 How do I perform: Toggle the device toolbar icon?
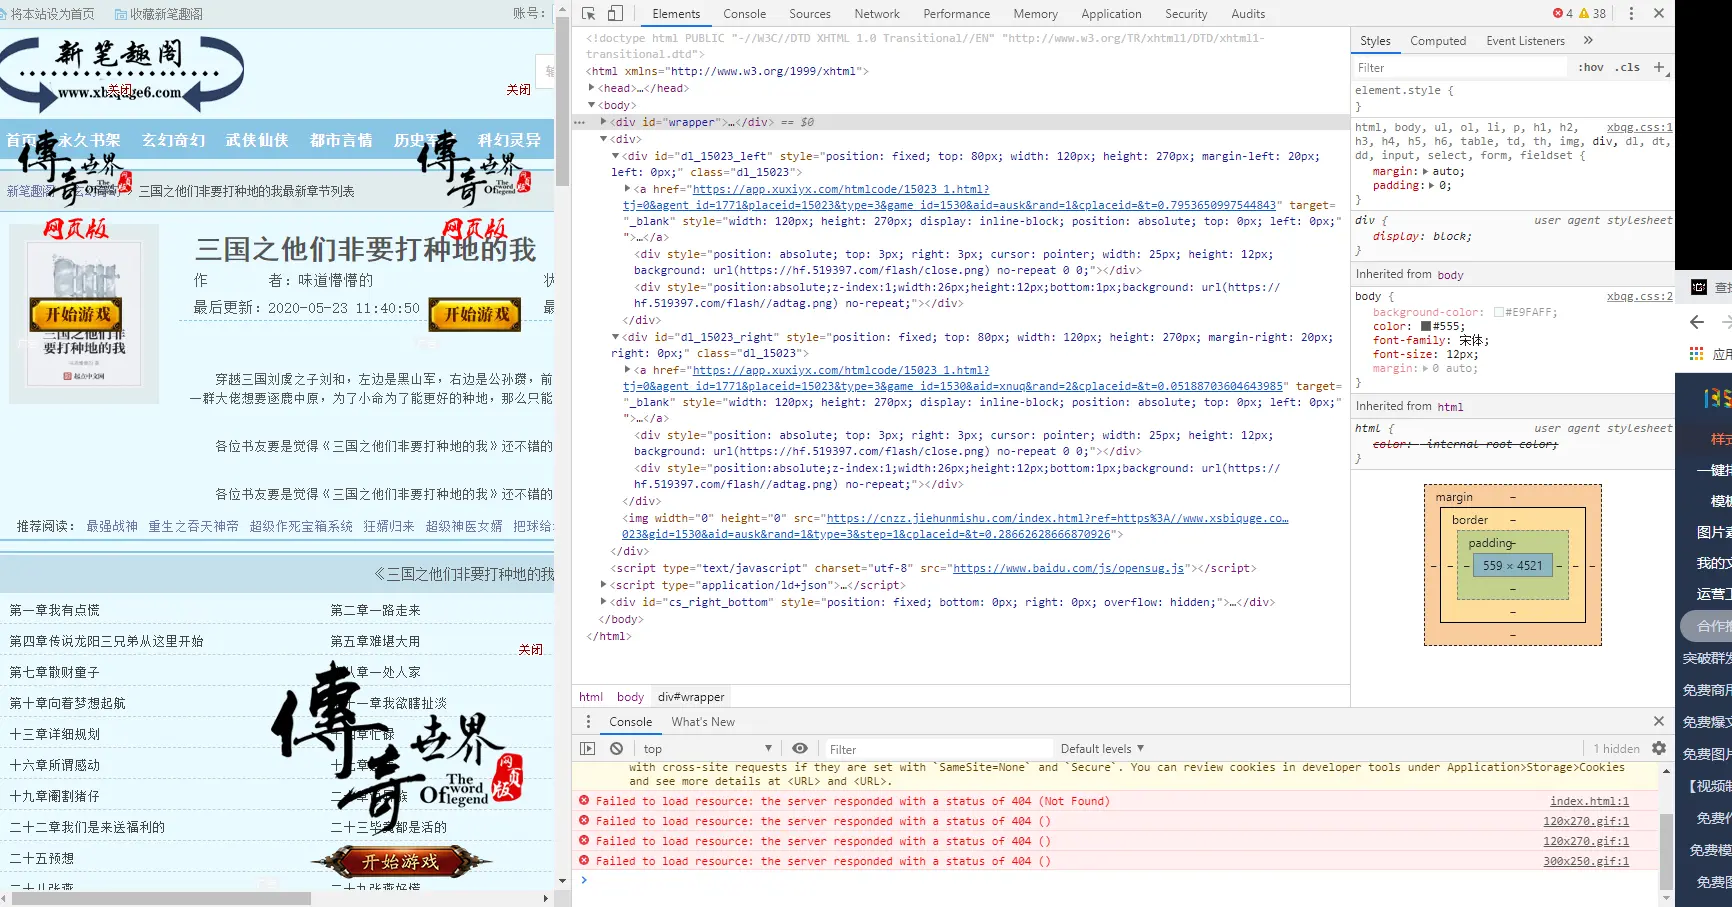click(x=615, y=14)
